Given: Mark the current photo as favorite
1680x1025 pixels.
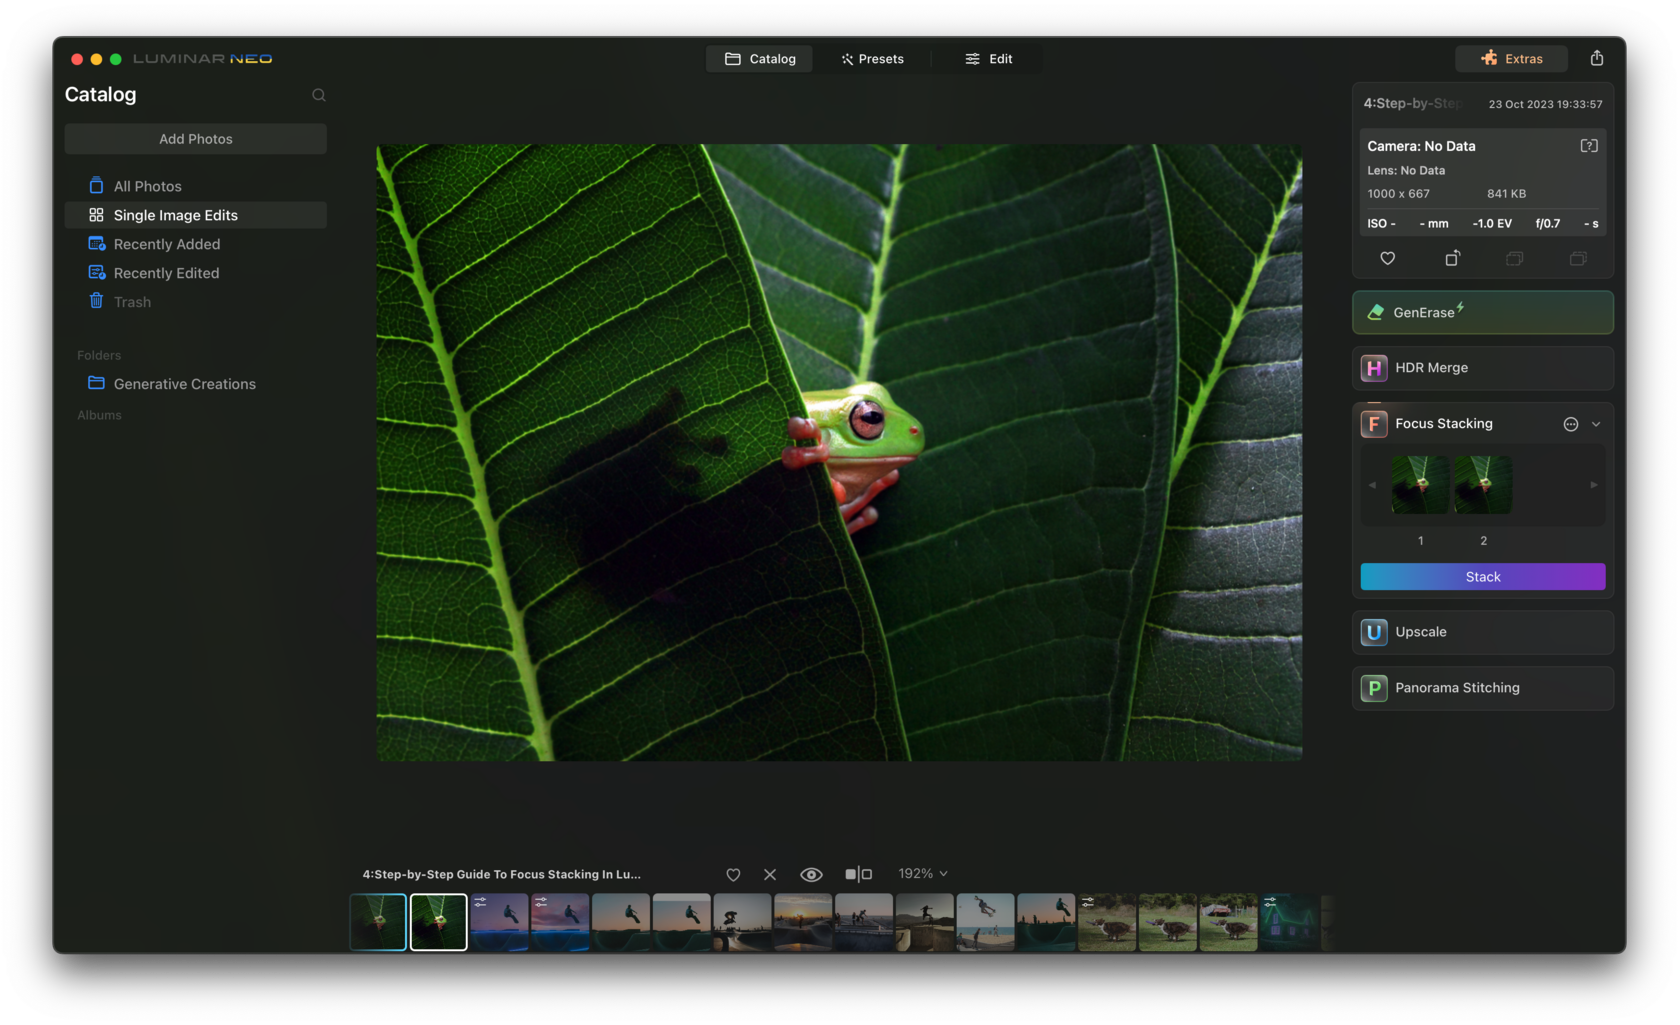Looking at the screenshot, I should pos(733,873).
